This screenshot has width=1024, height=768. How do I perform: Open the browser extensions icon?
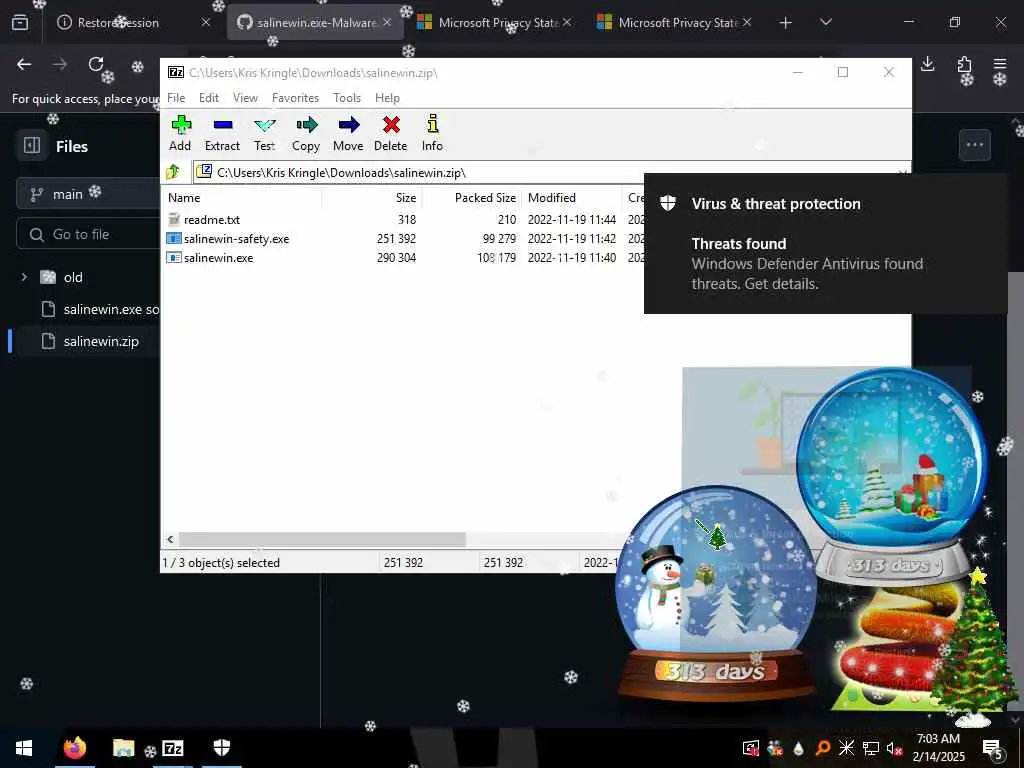pos(964,64)
